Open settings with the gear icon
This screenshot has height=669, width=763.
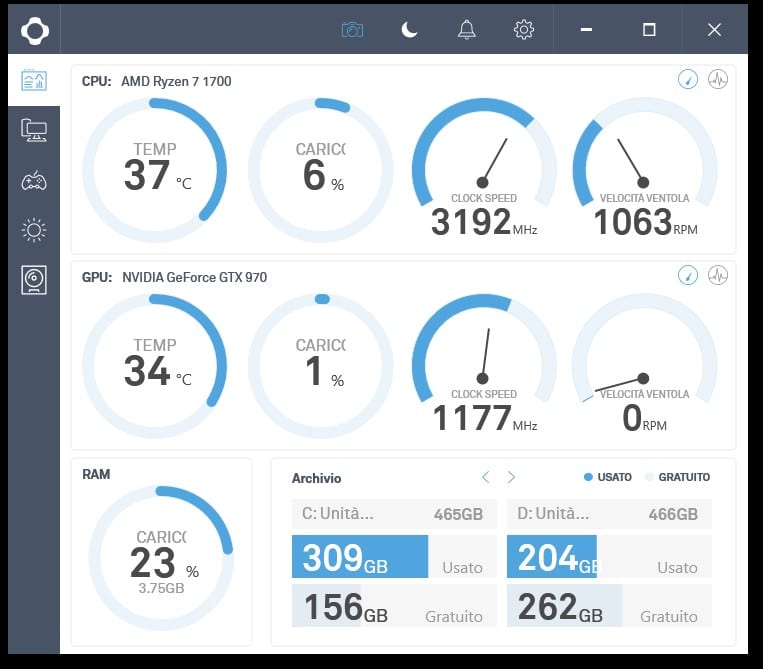point(524,30)
